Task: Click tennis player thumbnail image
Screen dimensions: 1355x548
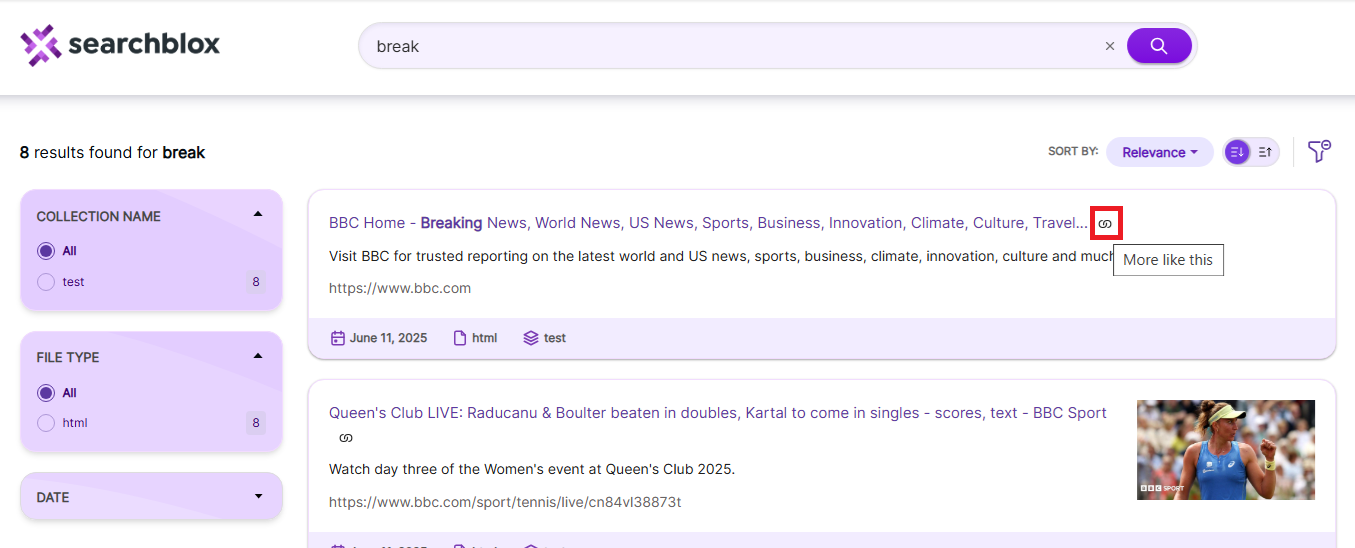Action: coord(1226,450)
